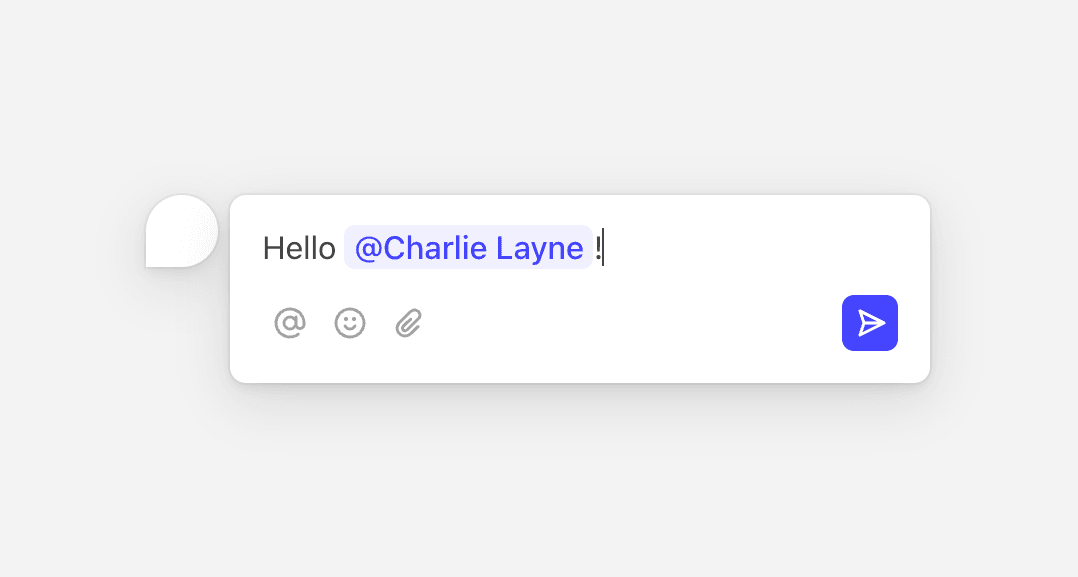Add an emoji via the smiley face
Viewport: 1078px width, 577px height.
click(350, 323)
